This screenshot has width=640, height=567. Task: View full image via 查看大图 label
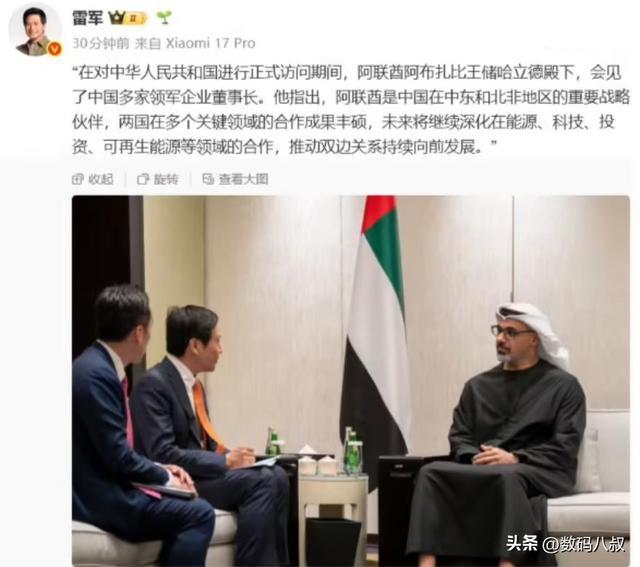243,179
